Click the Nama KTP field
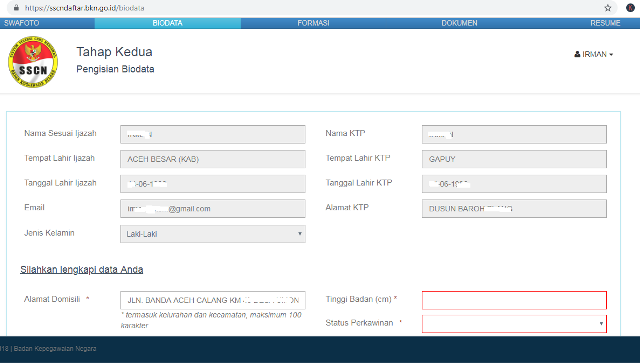This screenshot has height=363, width=640. (514, 134)
